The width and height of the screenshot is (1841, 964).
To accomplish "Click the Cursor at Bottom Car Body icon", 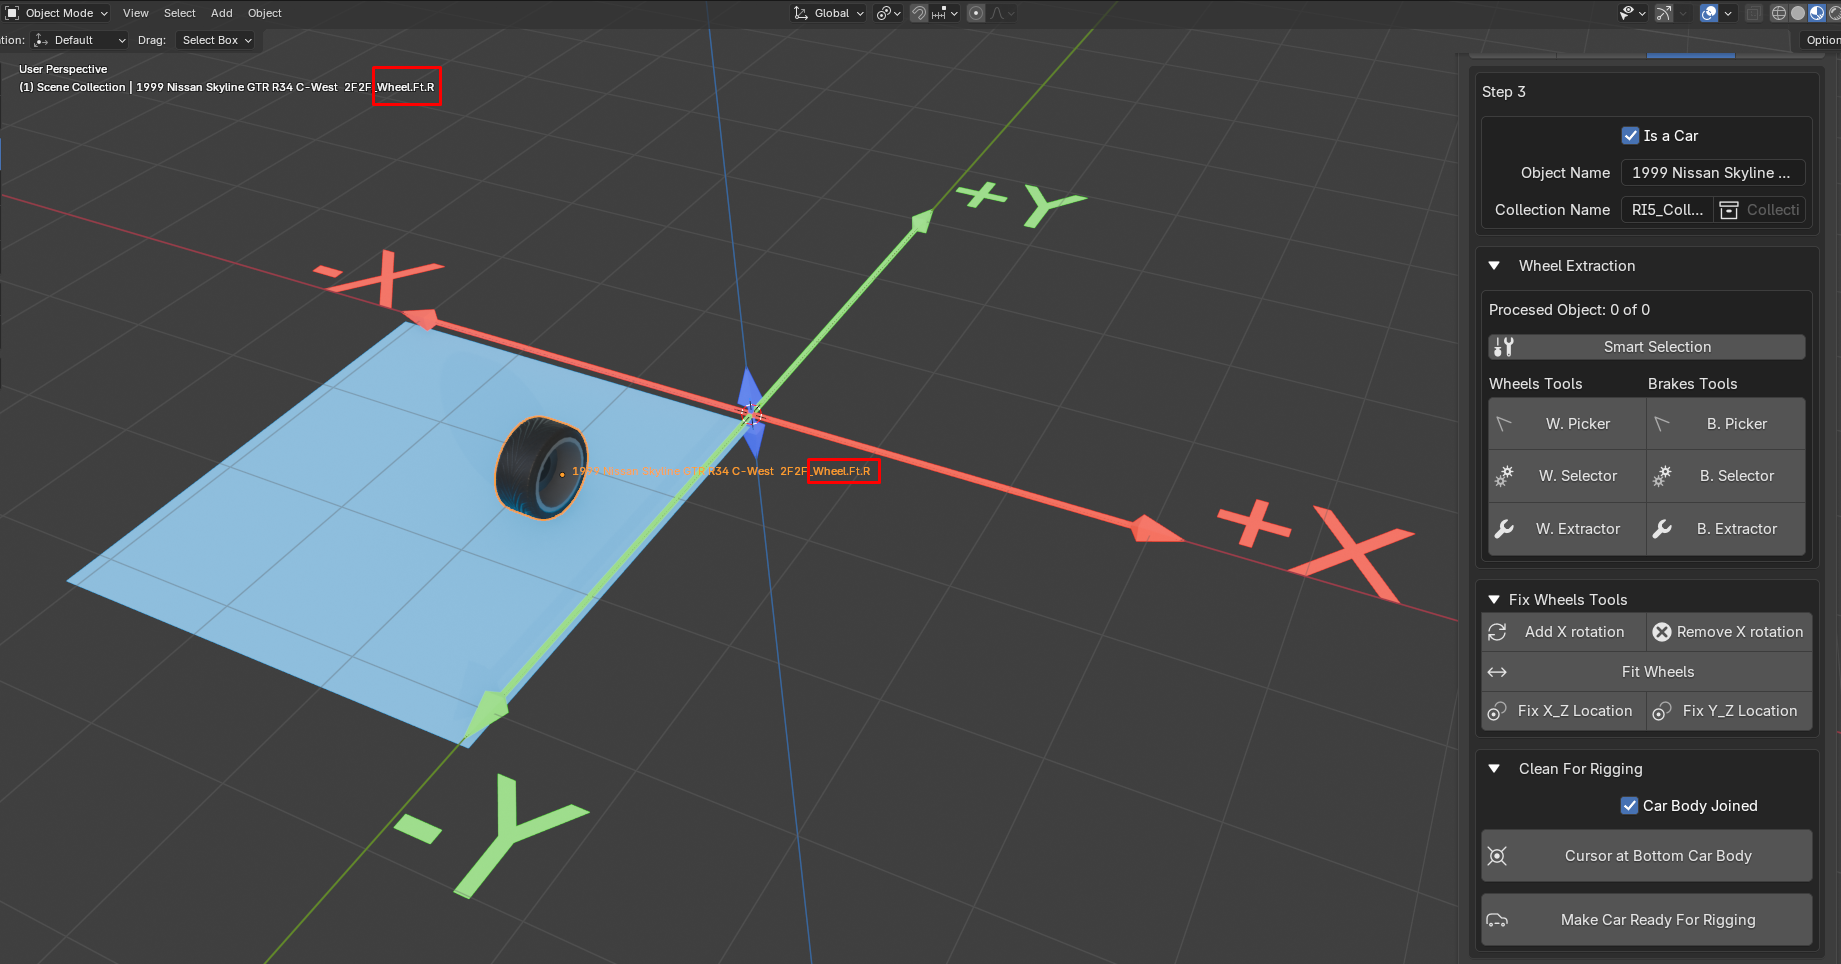I will pyautogui.click(x=1497, y=856).
